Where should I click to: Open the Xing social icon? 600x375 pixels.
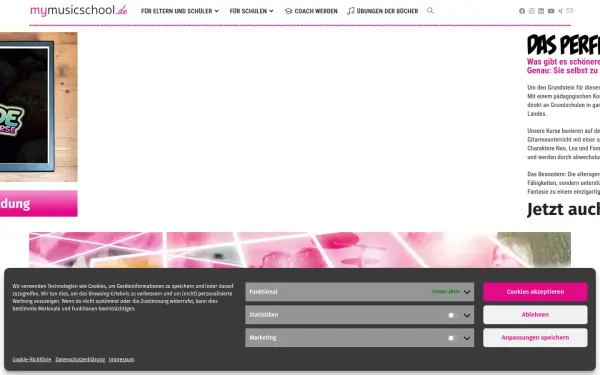pyautogui.click(x=561, y=11)
